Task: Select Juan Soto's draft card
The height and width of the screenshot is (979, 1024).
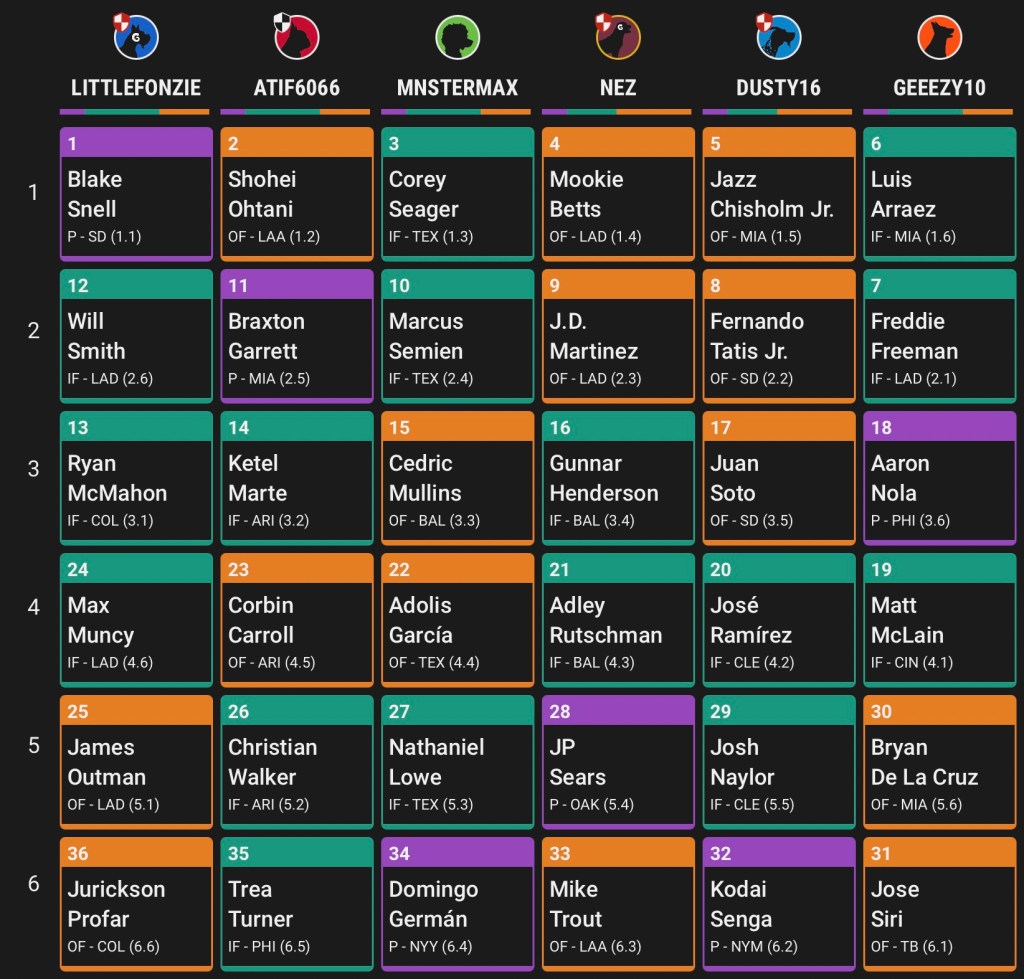Action: 778,479
